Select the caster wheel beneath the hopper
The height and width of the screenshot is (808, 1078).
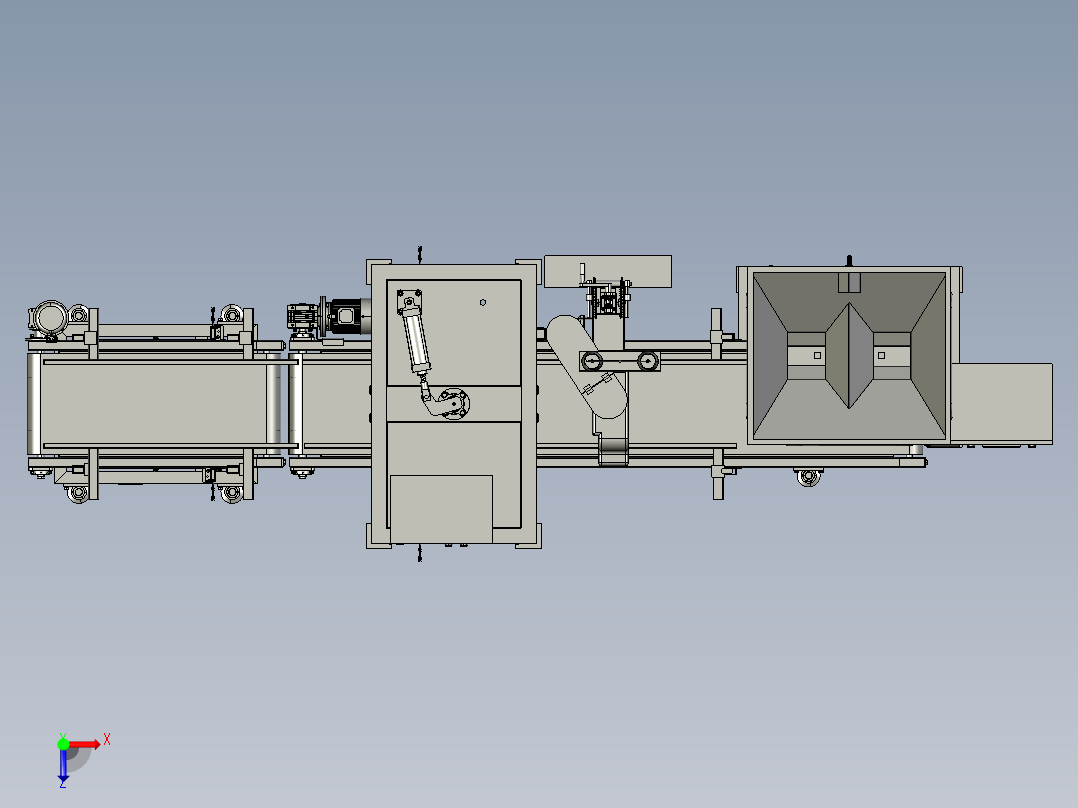pos(808,476)
